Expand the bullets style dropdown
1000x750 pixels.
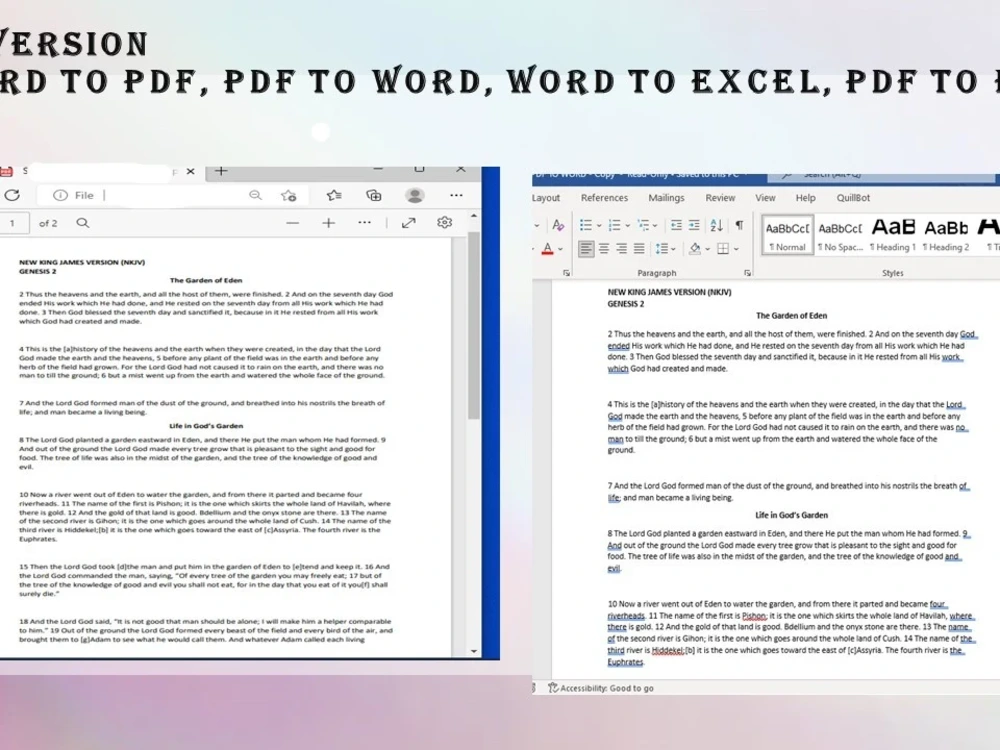[599, 226]
